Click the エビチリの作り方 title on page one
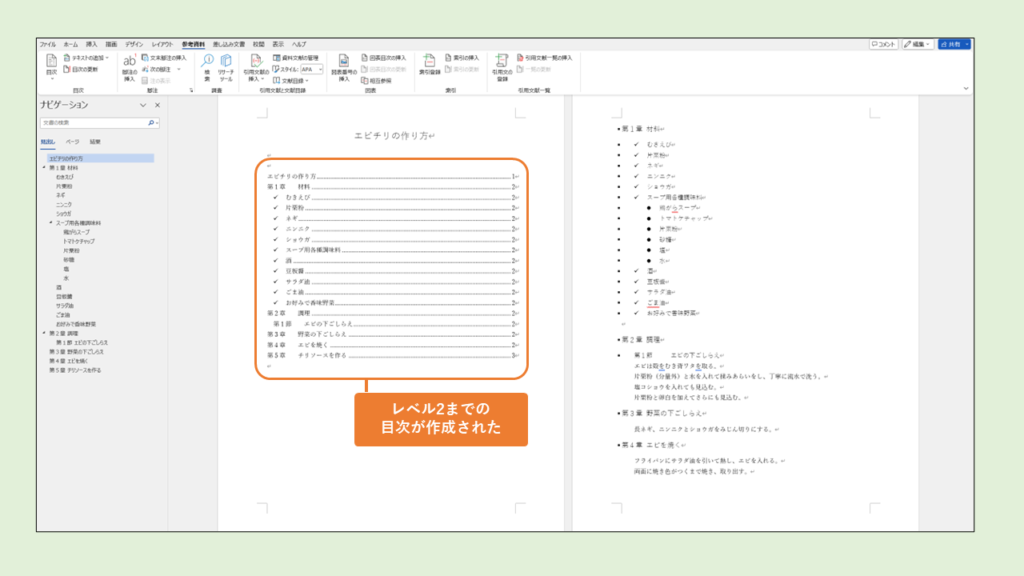1024x576 pixels. pos(394,136)
